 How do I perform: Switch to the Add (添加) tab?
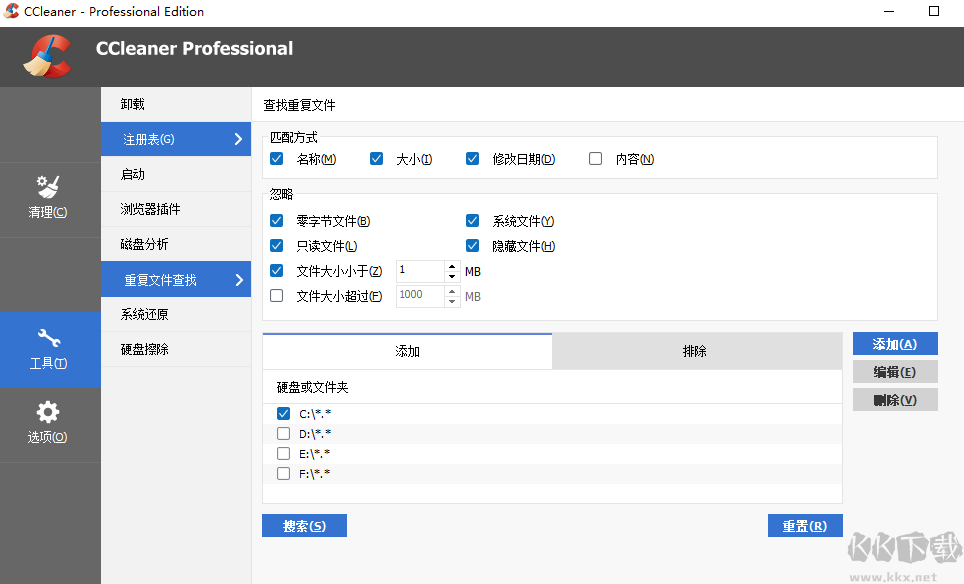(406, 351)
